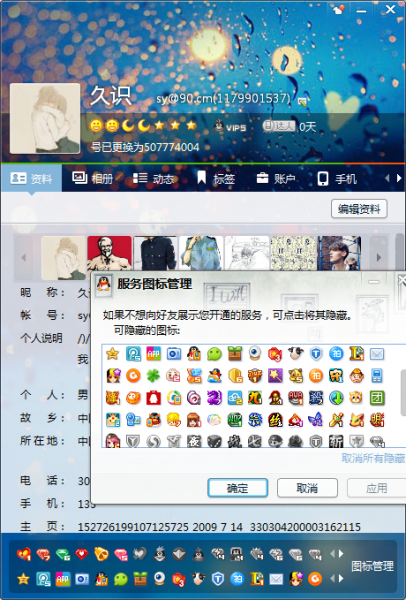Confirm with the 确定 button
The width and height of the screenshot is (406, 600).
coord(238,488)
